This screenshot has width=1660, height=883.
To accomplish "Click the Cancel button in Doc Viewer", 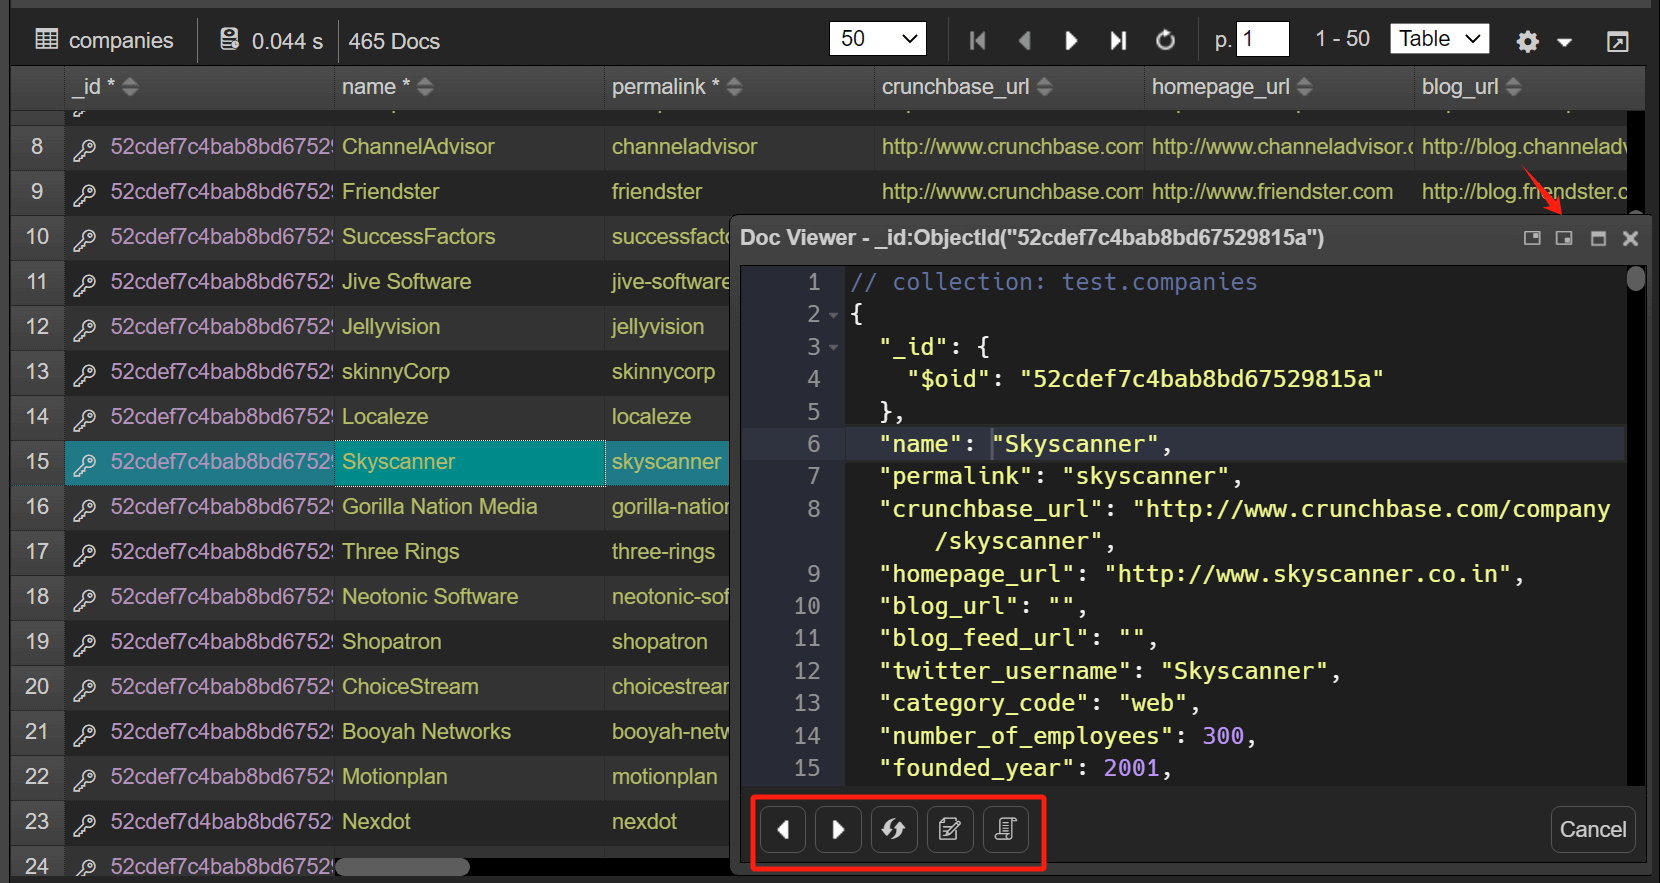I will tap(1593, 829).
